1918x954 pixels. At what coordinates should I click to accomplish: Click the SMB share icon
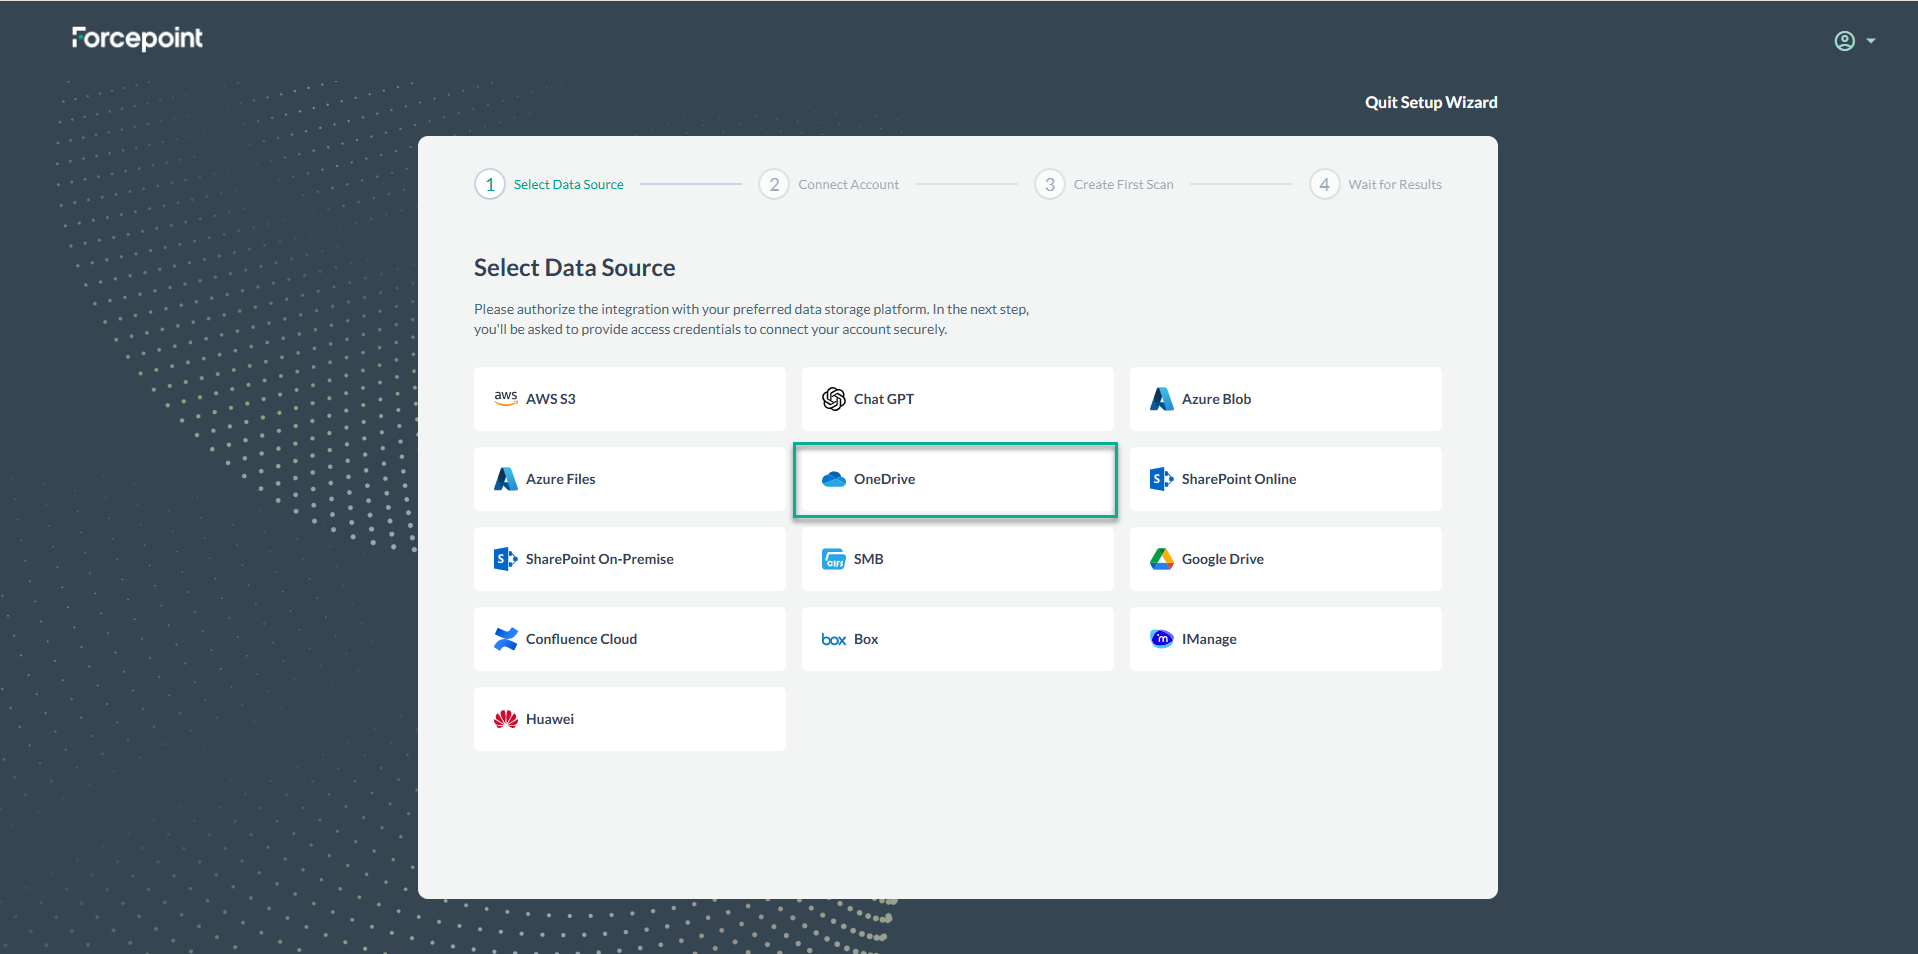(833, 559)
